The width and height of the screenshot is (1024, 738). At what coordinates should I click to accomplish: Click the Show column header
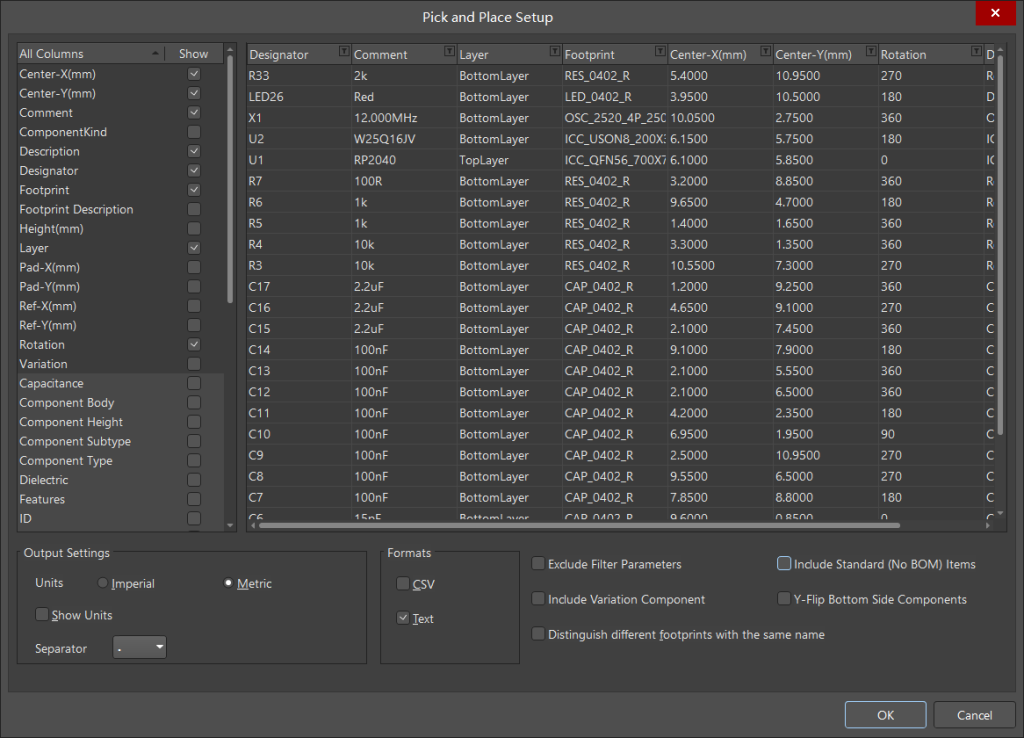tap(193, 54)
